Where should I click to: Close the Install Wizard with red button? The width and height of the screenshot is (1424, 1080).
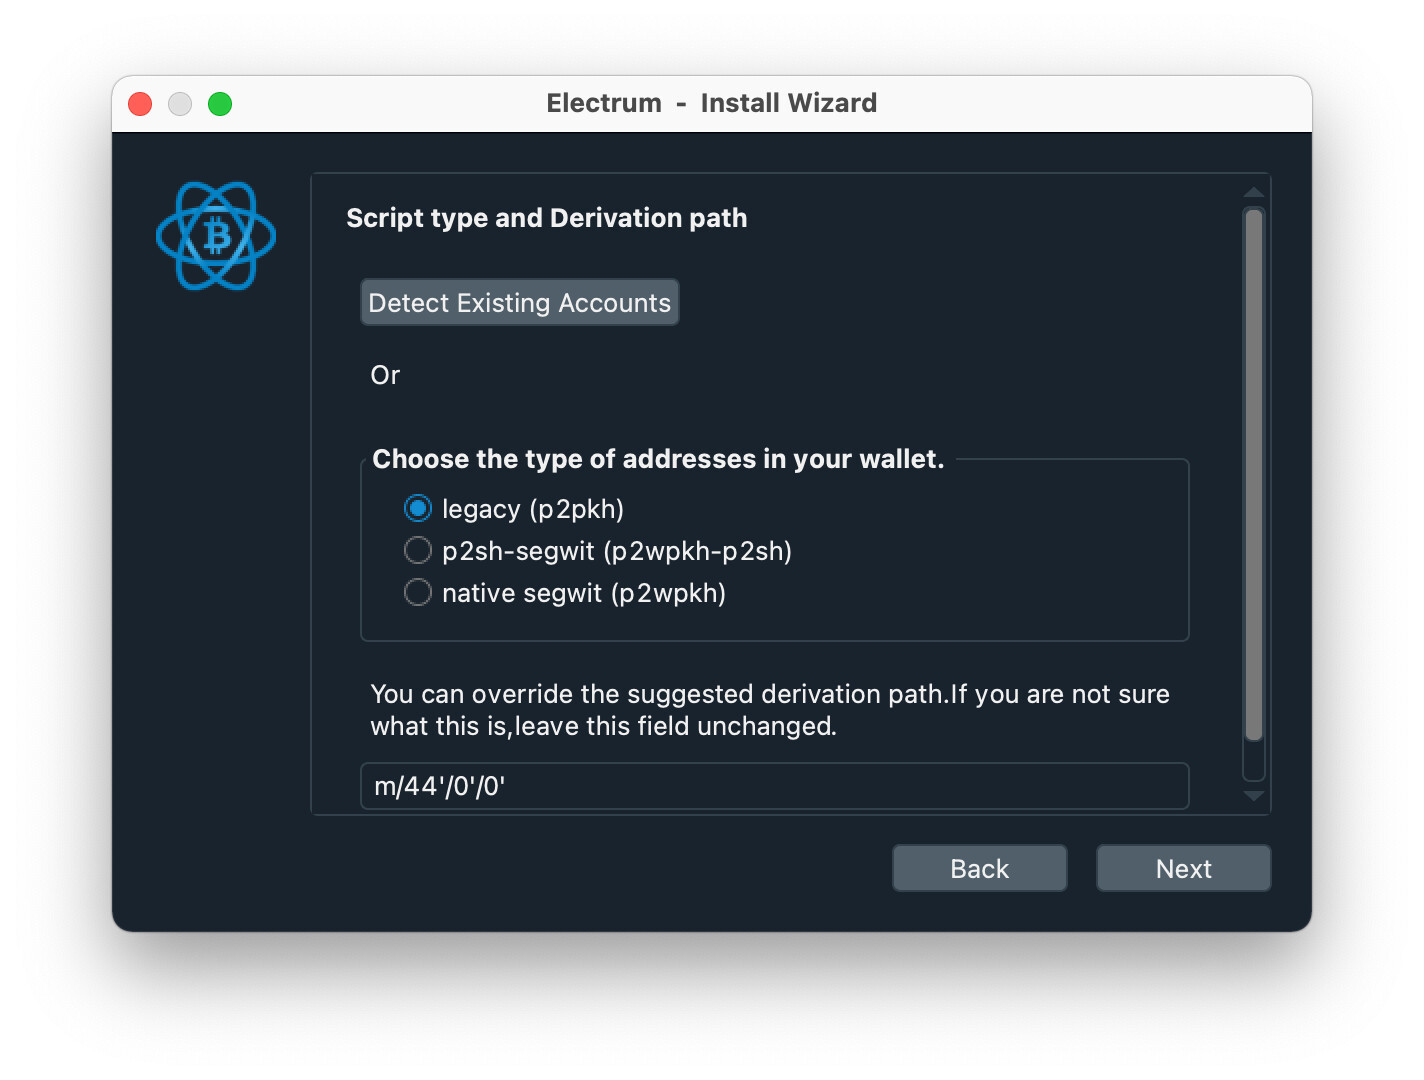coord(140,104)
